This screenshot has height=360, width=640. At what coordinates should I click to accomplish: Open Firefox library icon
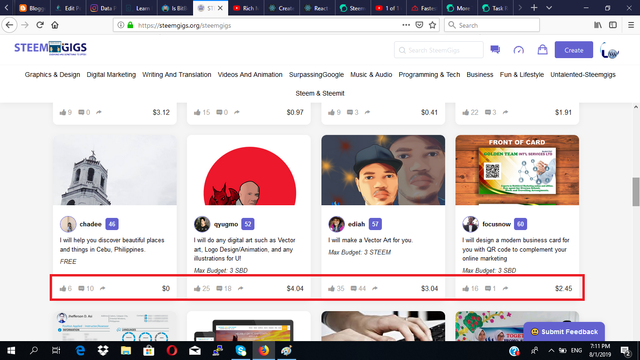click(598, 25)
